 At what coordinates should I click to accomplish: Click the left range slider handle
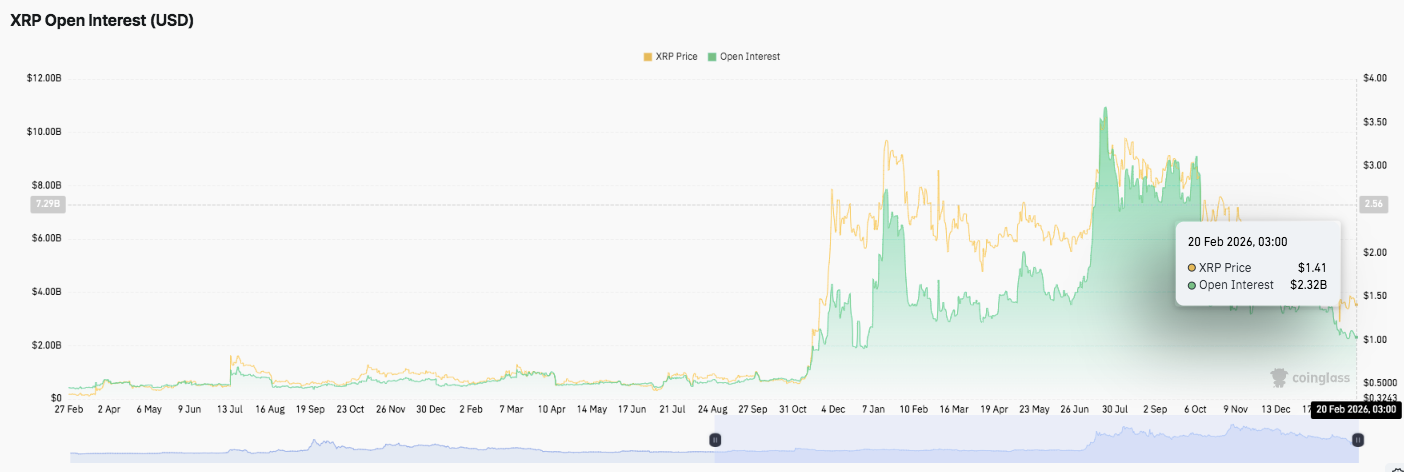715,440
